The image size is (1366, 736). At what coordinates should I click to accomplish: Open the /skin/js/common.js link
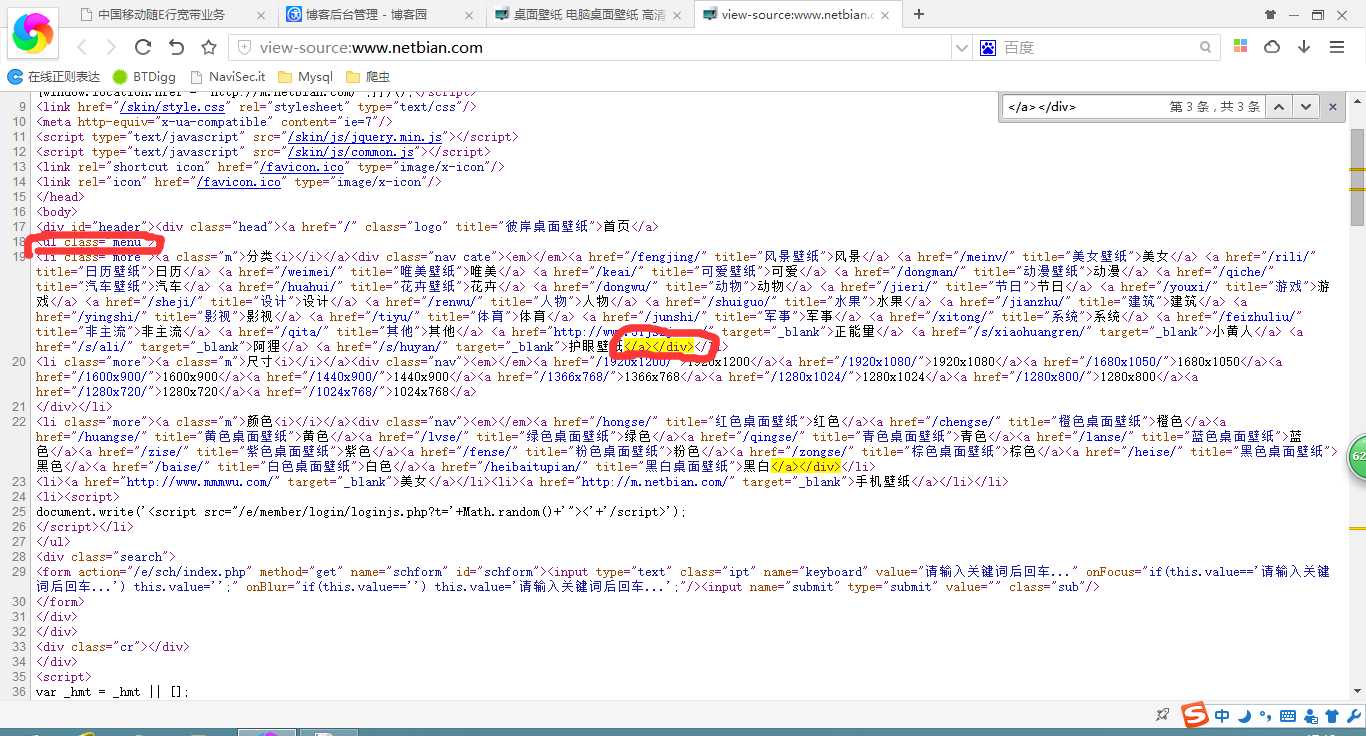coord(350,152)
